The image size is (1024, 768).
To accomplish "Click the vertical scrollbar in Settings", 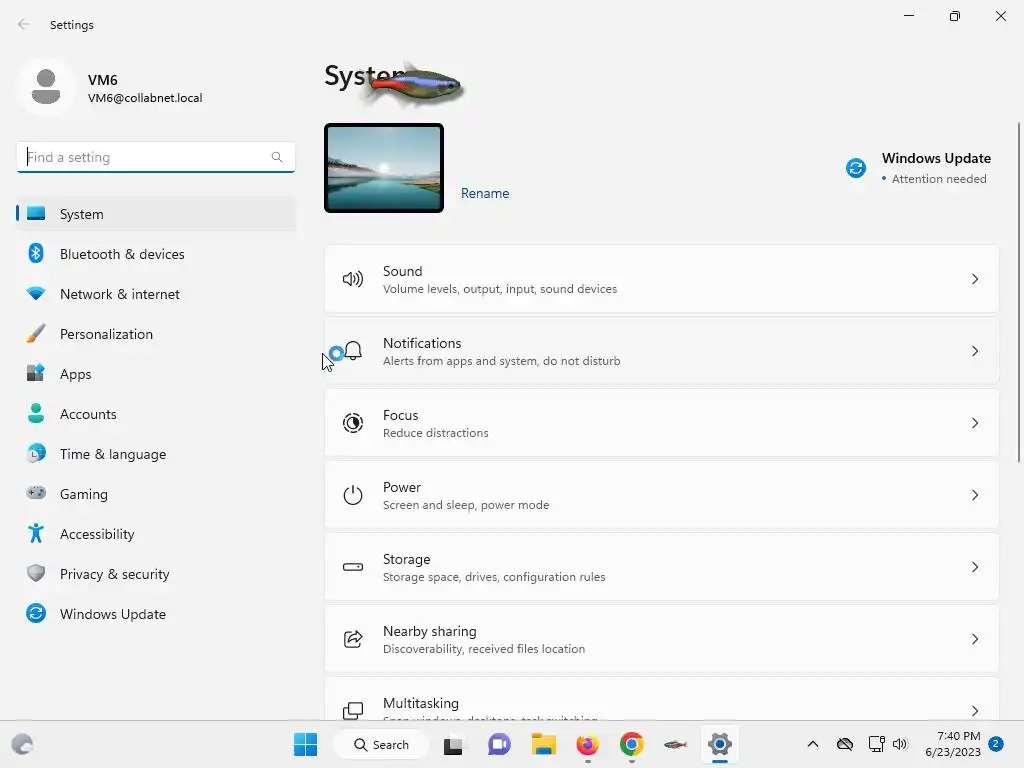I will pyautogui.click(x=1019, y=293).
